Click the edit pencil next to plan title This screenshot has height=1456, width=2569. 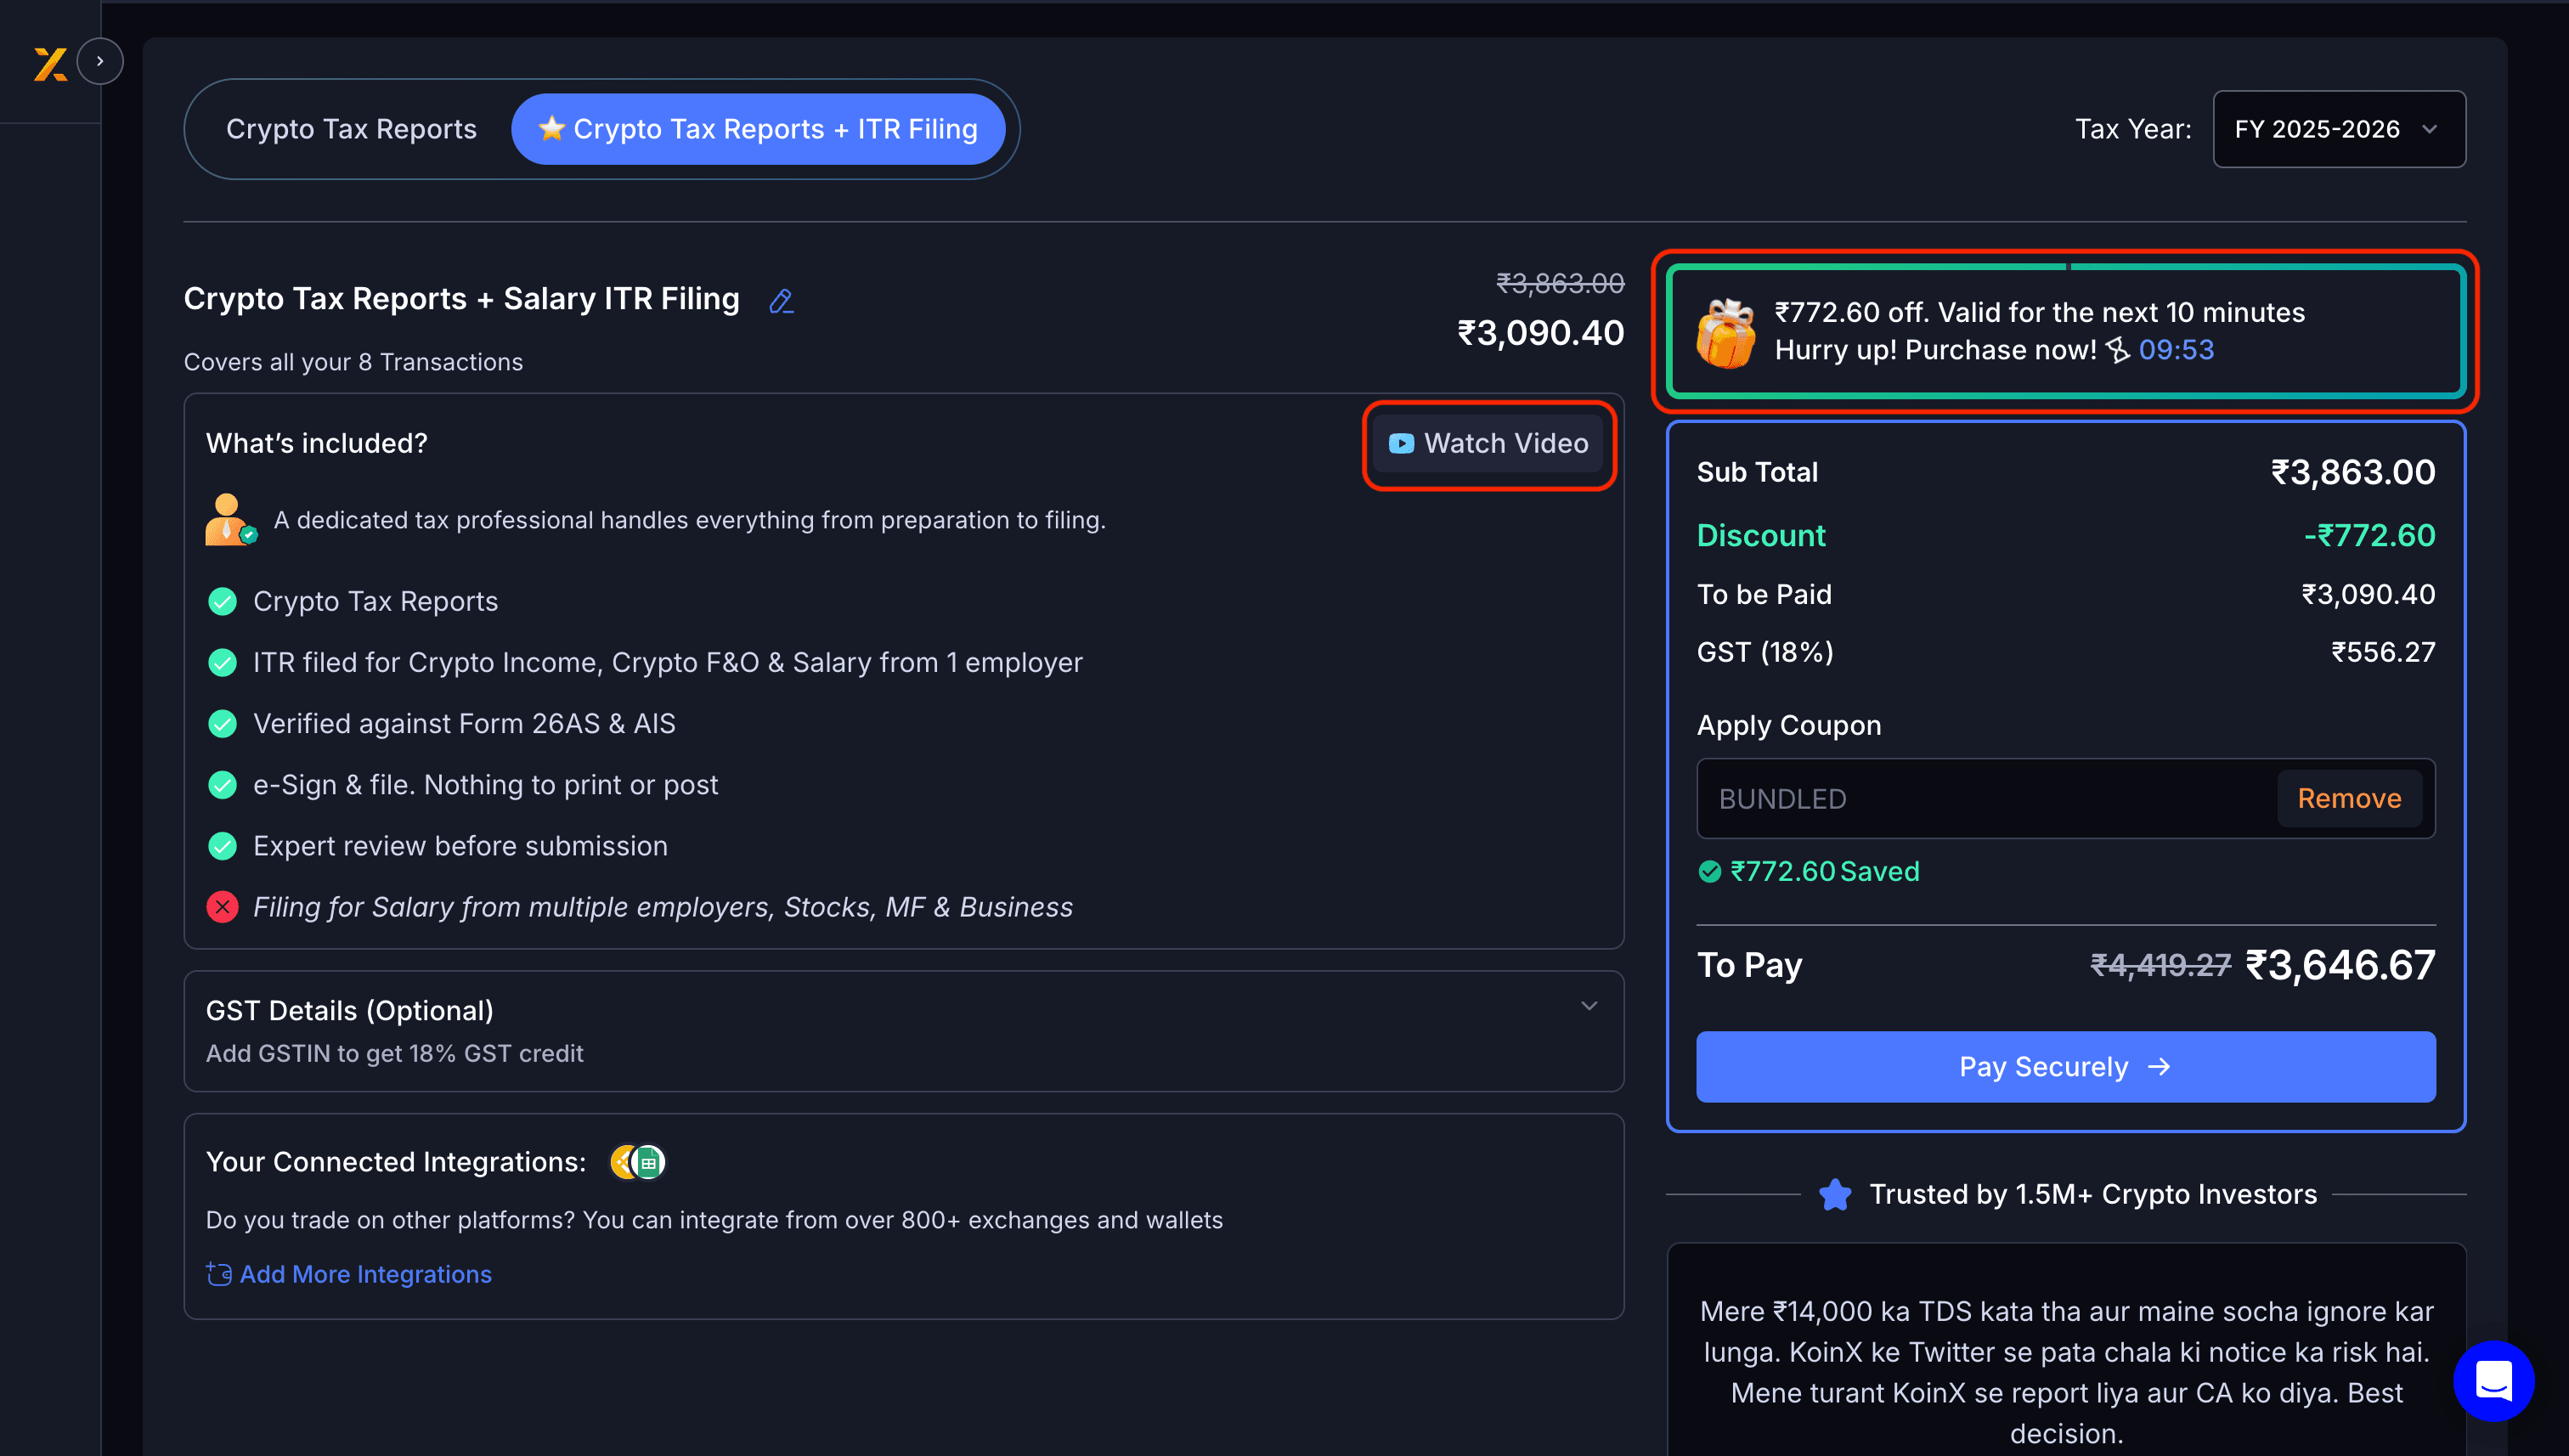tap(781, 300)
